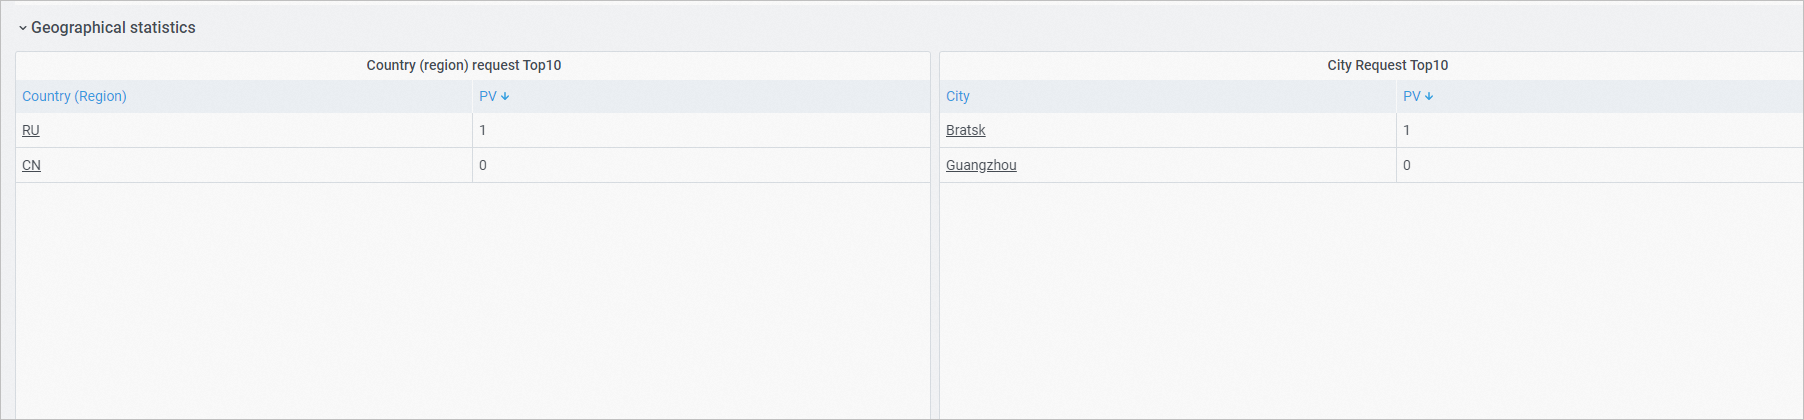Viewport: 1804px width, 420px height.
Task: Click empty area of the city table panel
Action: point(1370,300)
